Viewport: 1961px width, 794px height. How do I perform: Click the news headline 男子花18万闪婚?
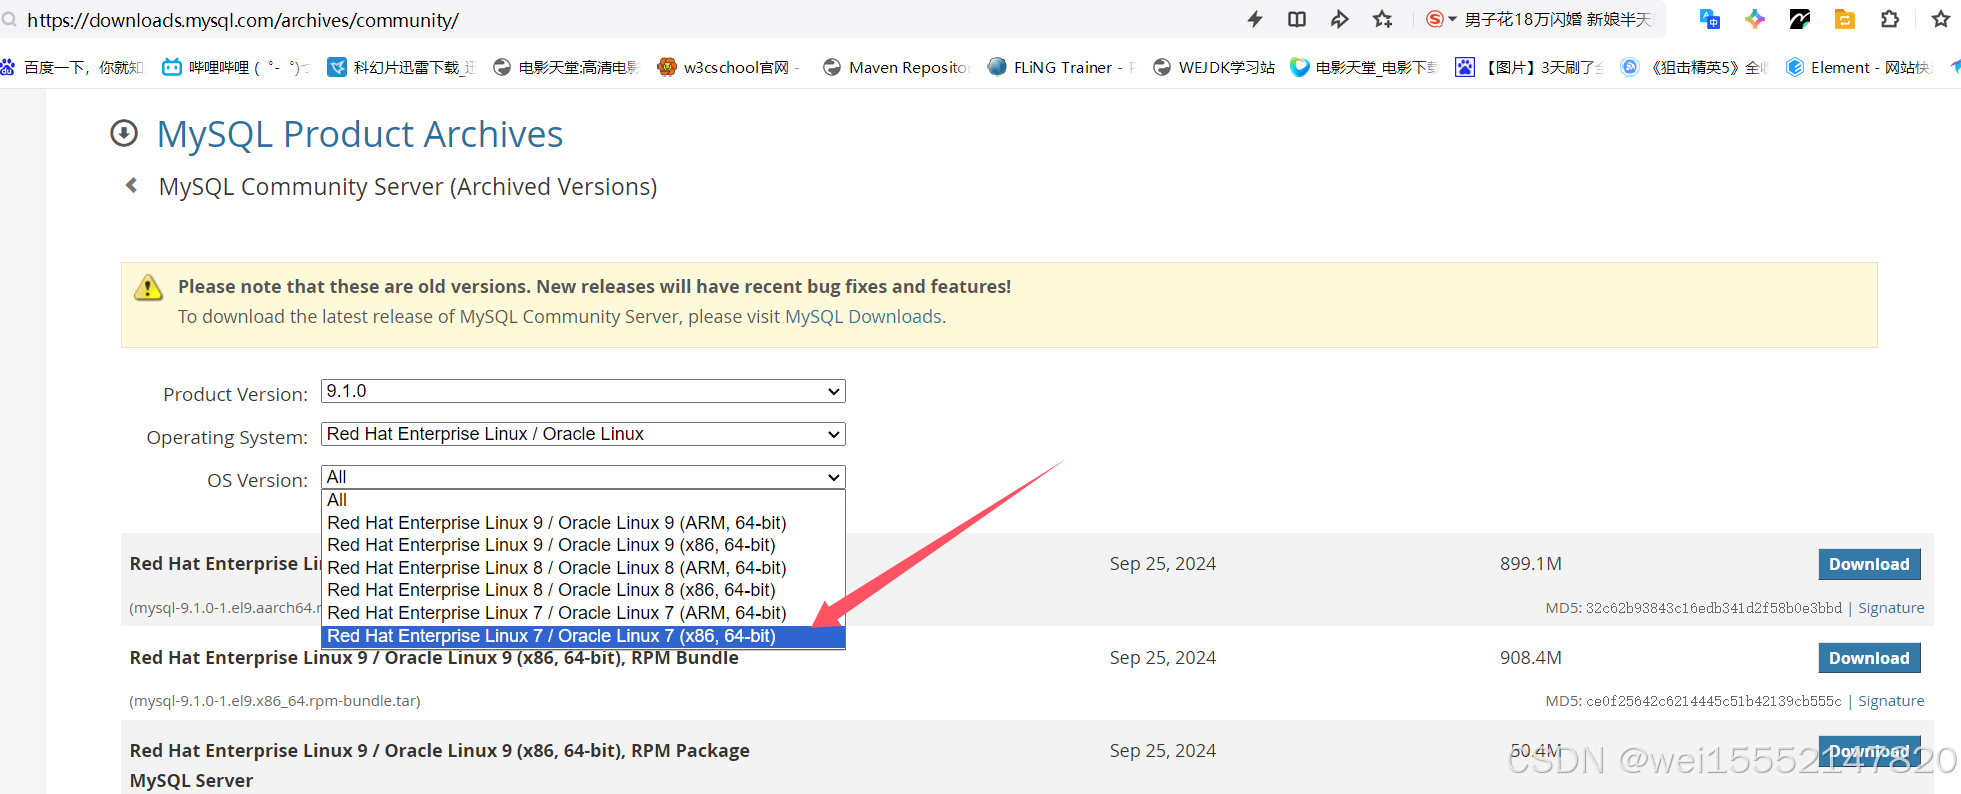(x=1558, y=20)
